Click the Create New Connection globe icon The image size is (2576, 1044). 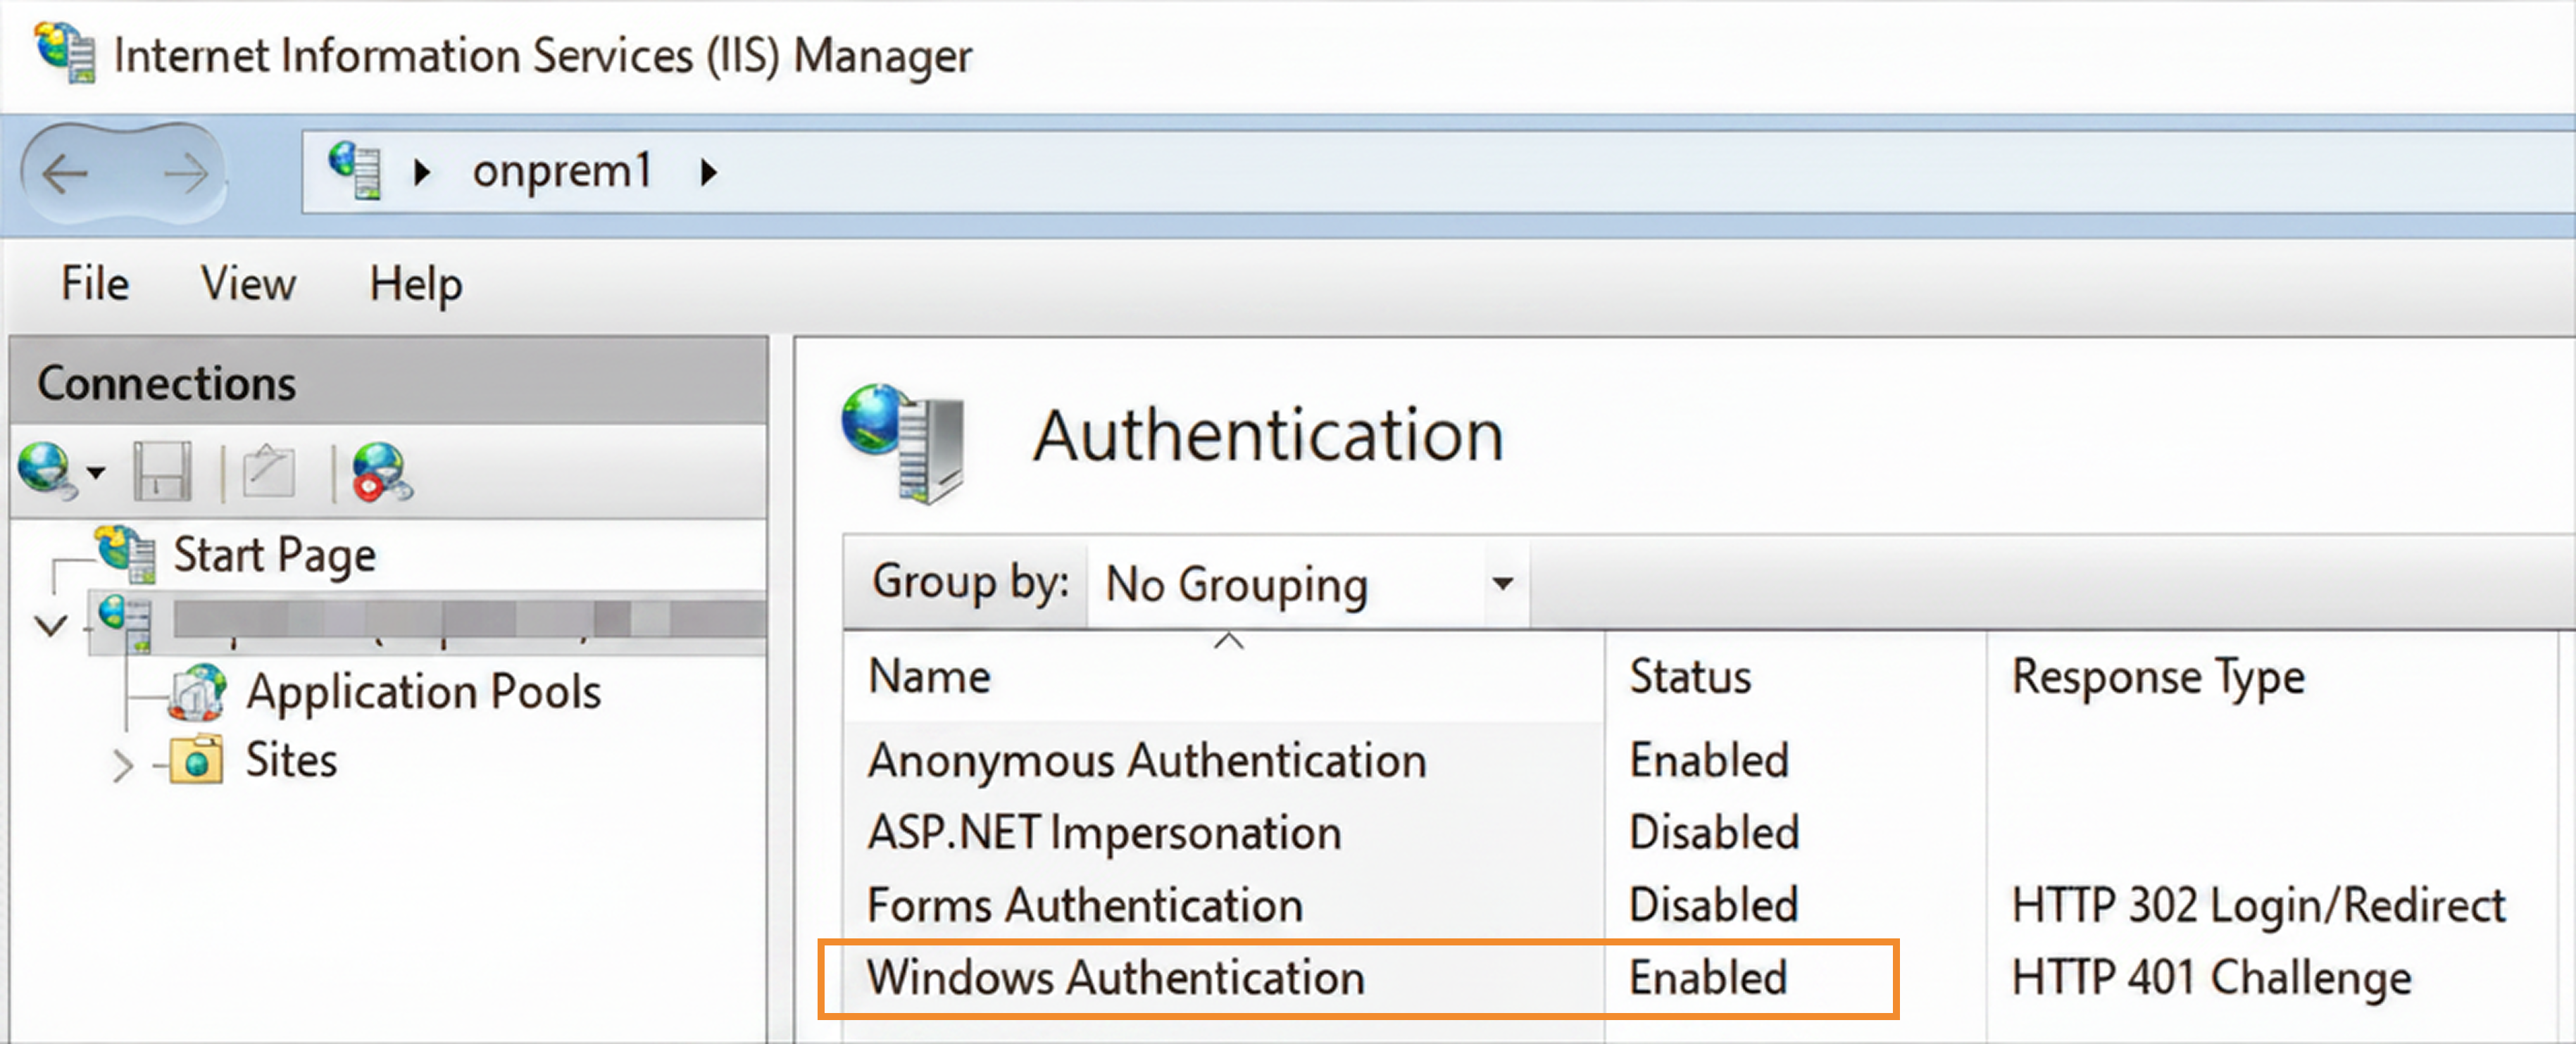click(46, 471)
